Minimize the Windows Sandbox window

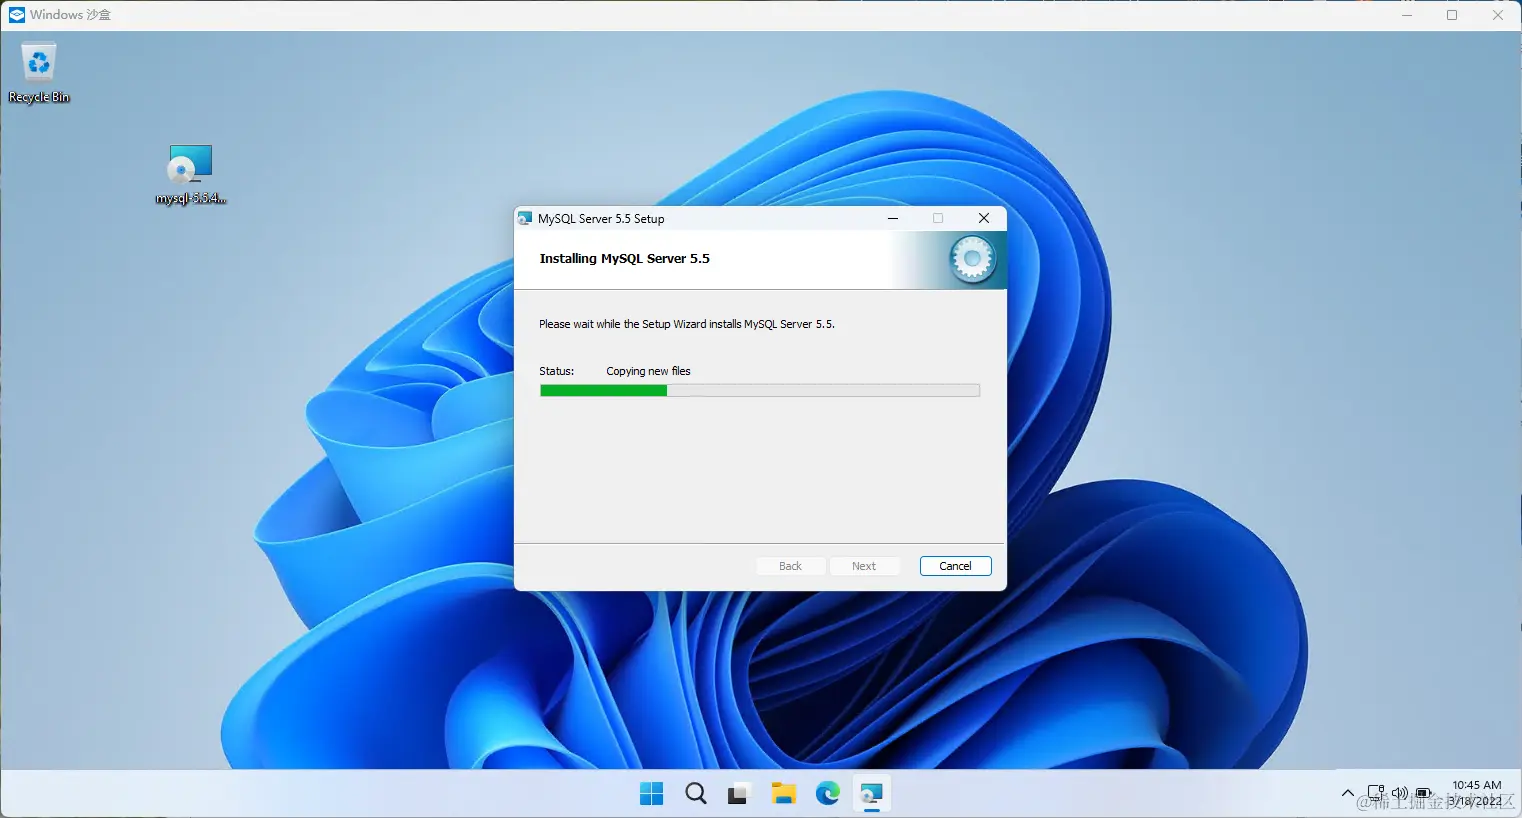pos(1407,15)
